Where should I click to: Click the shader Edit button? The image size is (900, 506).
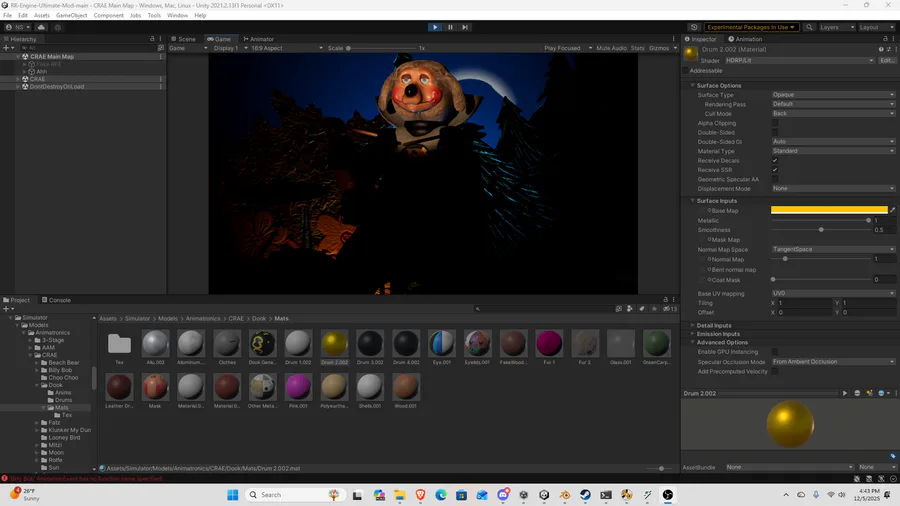pos(886,60)
